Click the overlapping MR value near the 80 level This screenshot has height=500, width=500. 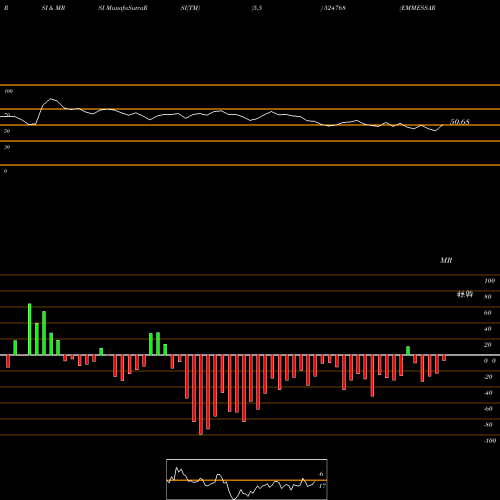click(465, 294)
